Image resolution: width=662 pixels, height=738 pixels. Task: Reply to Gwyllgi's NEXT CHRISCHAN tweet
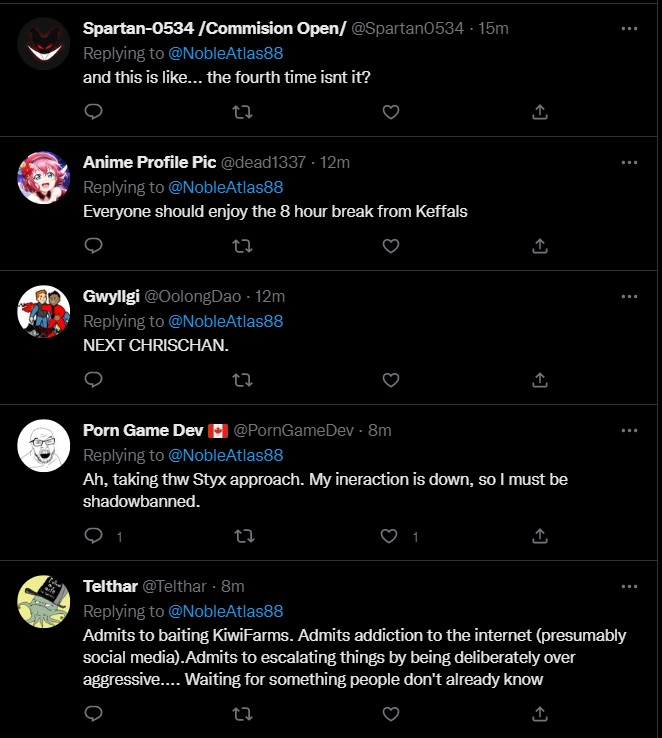[x=93, y=380]
